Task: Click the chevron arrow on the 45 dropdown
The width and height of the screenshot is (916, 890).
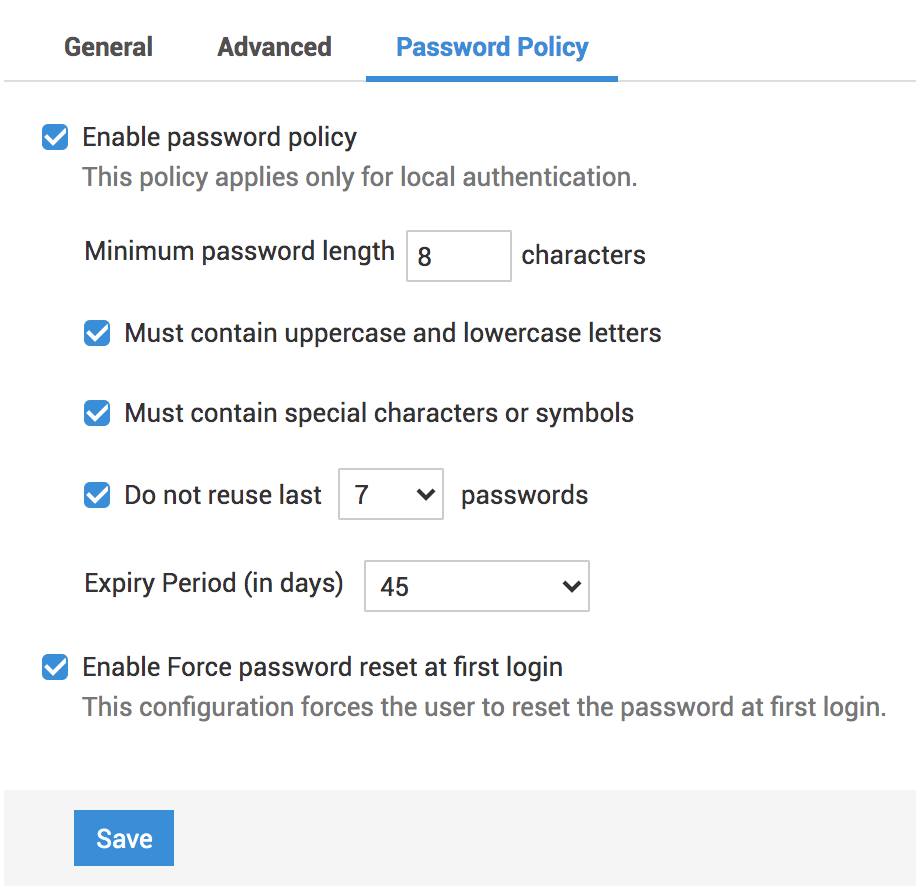Action: [572, 586]
